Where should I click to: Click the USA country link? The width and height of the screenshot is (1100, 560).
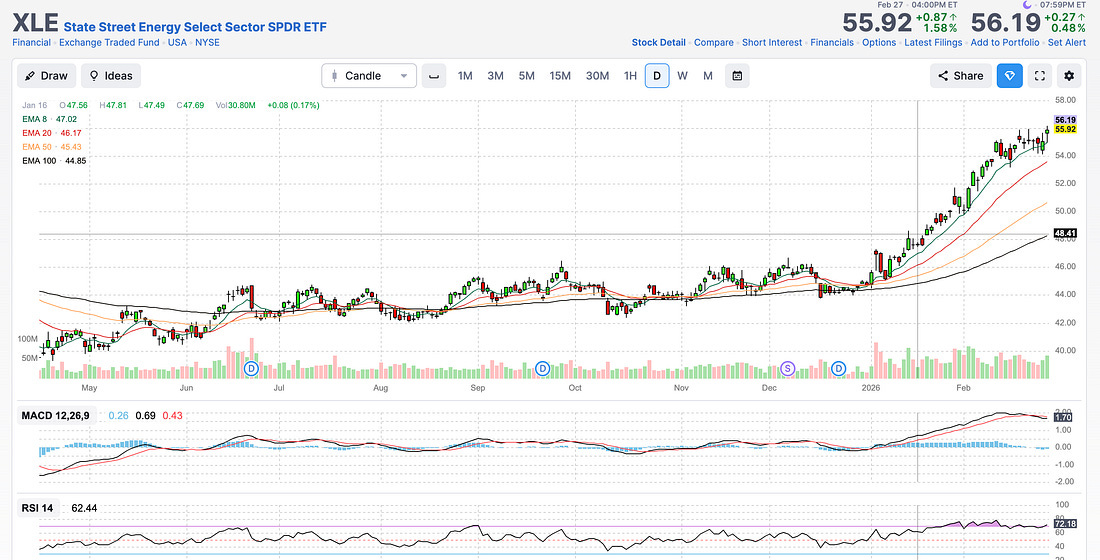click(x=177, y=42)
